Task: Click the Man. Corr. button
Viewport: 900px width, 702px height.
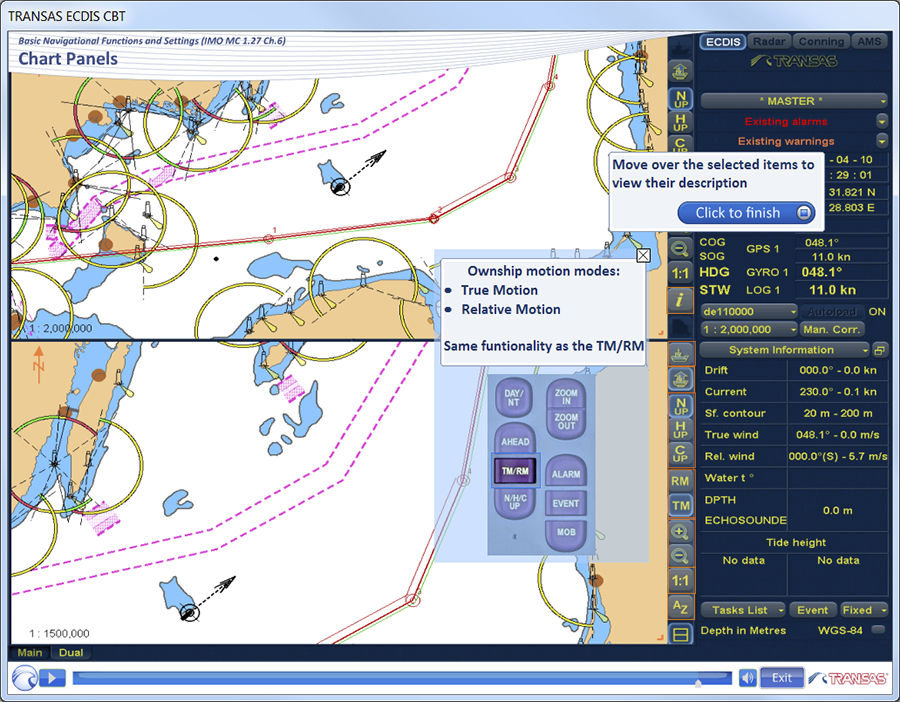Action: (x=832, y=329)
